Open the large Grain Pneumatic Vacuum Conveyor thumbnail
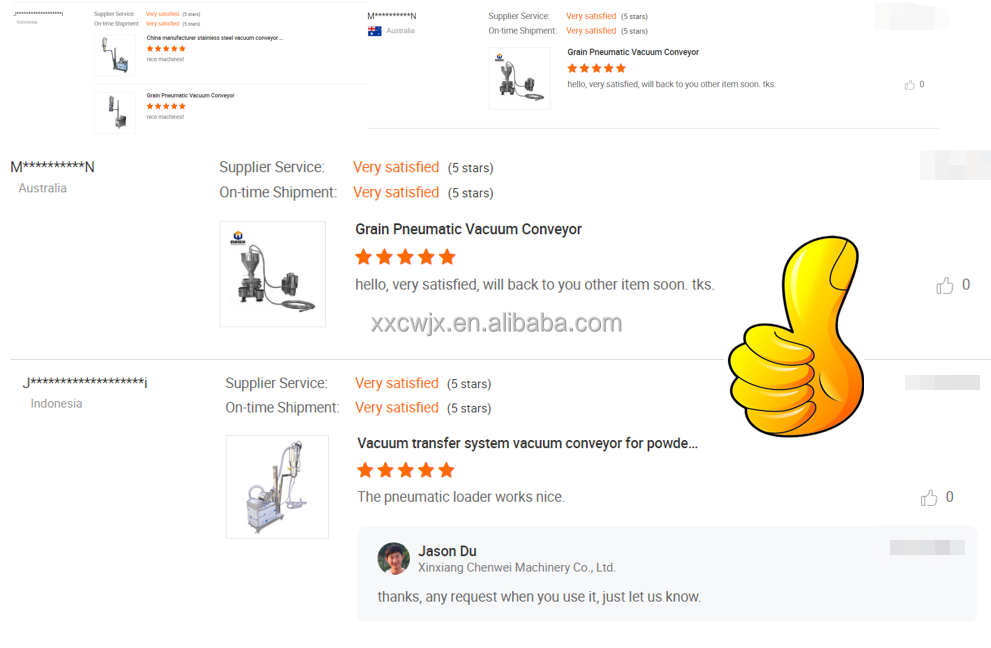 (272, 274)
